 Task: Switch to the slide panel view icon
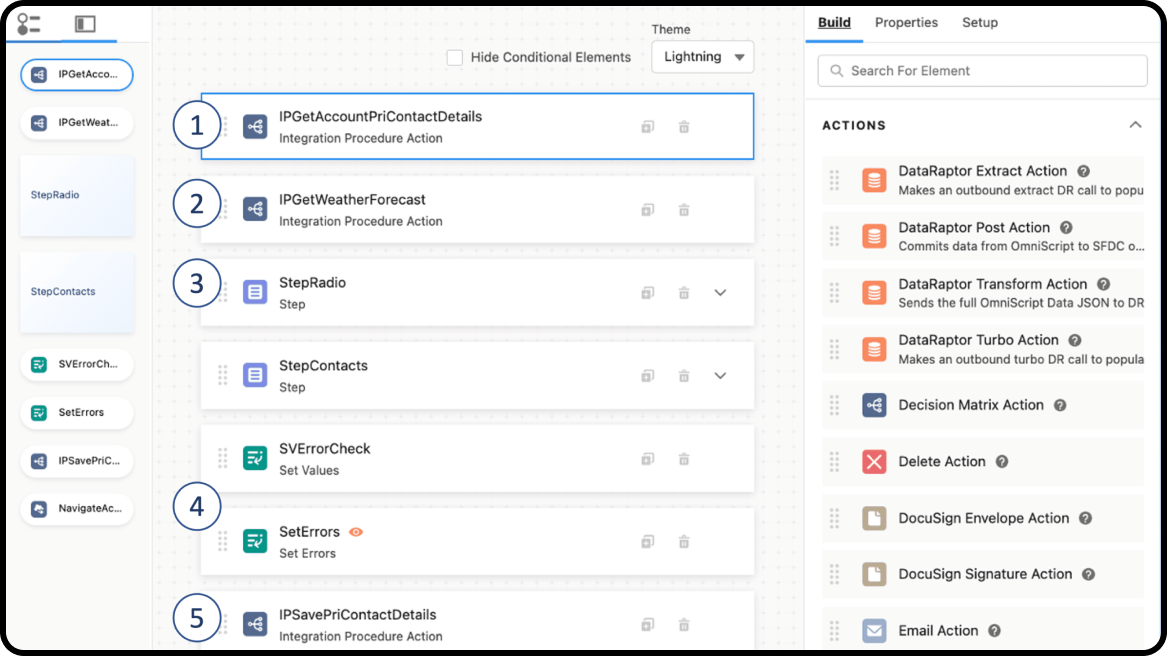click(85, 24)
